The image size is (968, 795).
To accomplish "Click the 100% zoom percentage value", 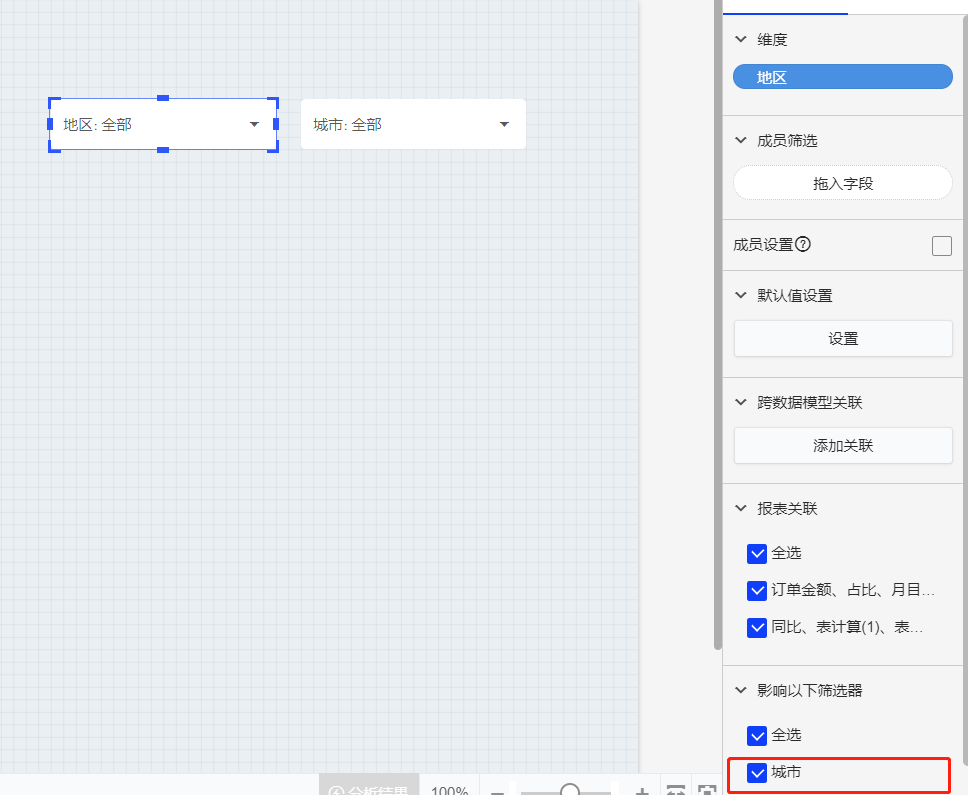I will pyautogui.click(x=449, y=789).
